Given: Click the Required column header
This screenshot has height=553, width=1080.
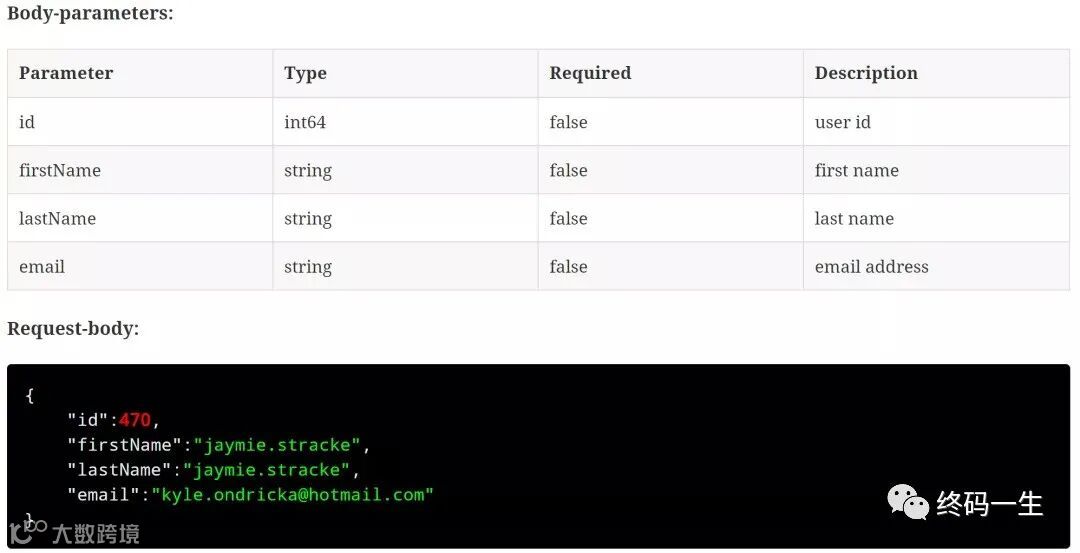Looking at the screenshot, I should (x=590, y=73).
